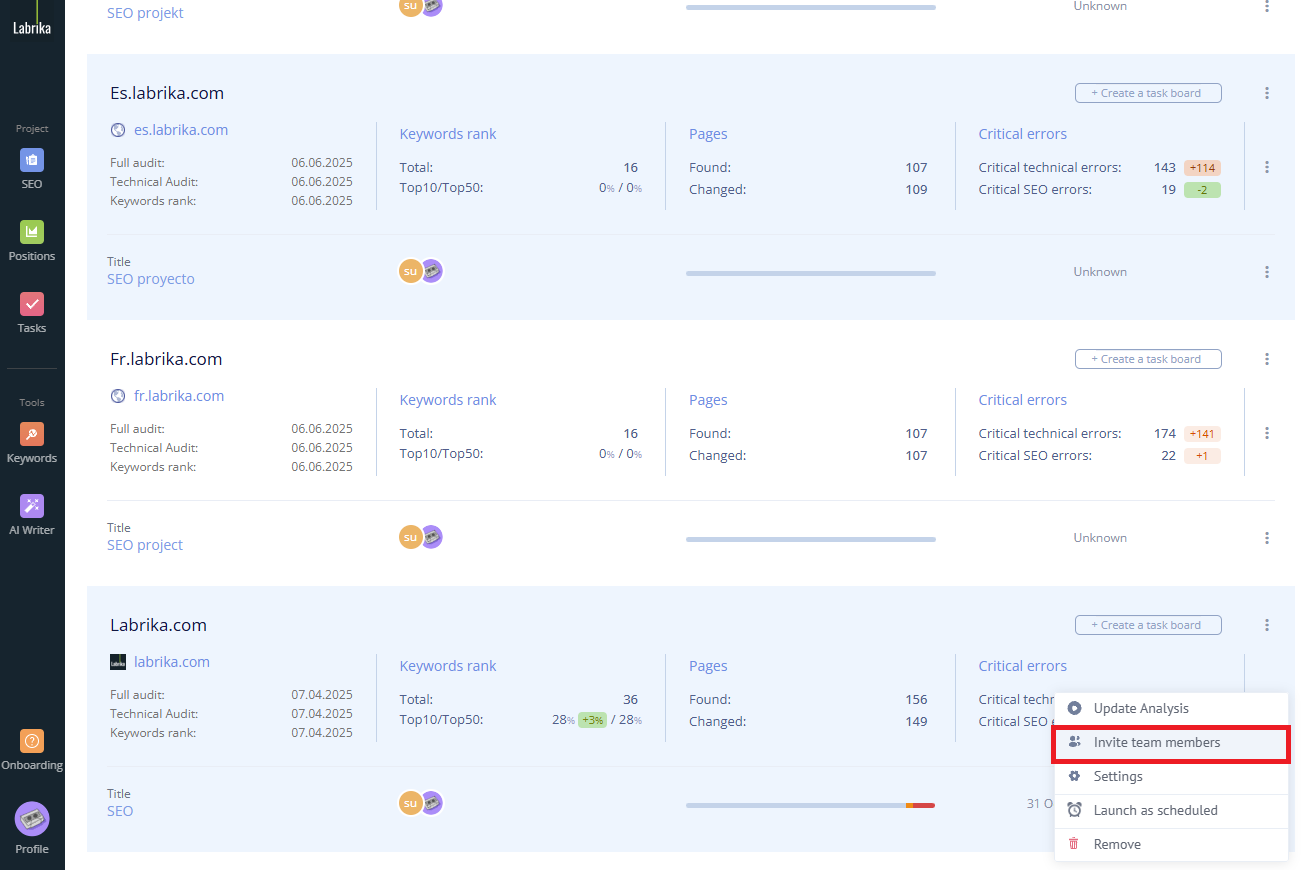1314x870 pixels.
Task: Open three-dot menu for Labrika.com header
Action: click(1267, 625)
